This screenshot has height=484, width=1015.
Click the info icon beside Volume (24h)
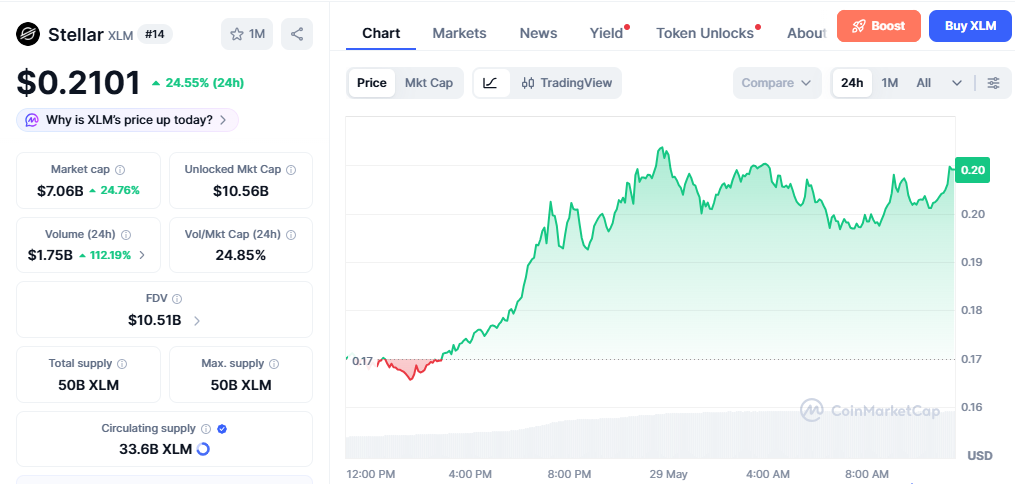tap(126, 234)
